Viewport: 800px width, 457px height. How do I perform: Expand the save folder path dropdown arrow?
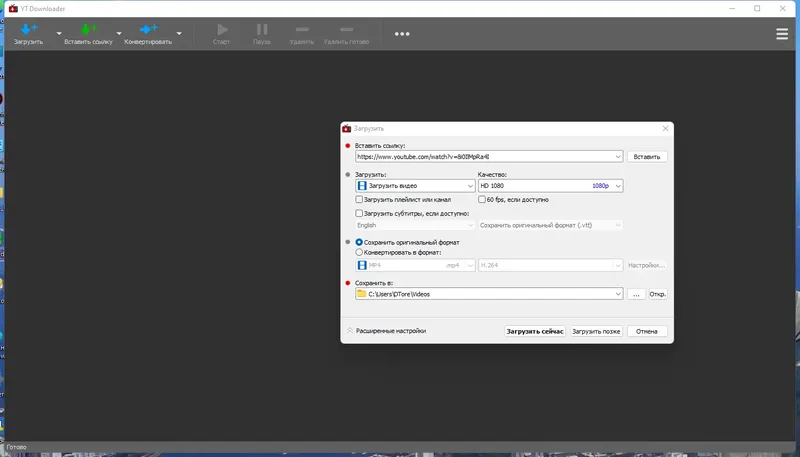click(618, 294)
